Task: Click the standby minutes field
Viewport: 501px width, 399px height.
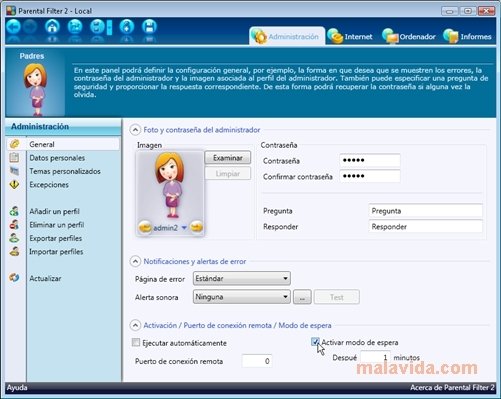Action: point(376,357)
